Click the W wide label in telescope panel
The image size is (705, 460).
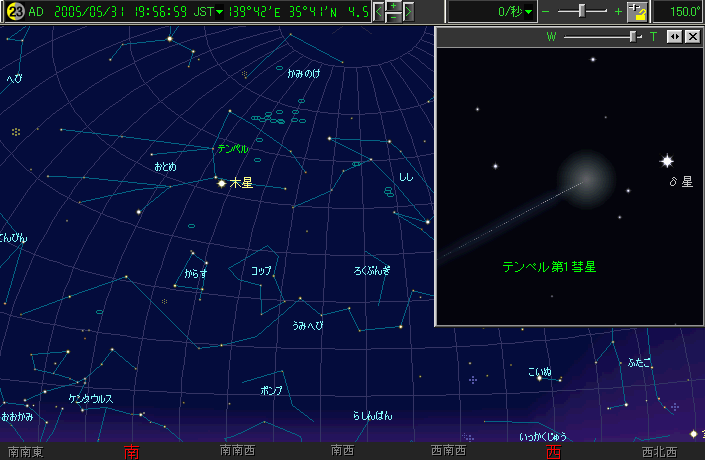click(x=550, y=36)
